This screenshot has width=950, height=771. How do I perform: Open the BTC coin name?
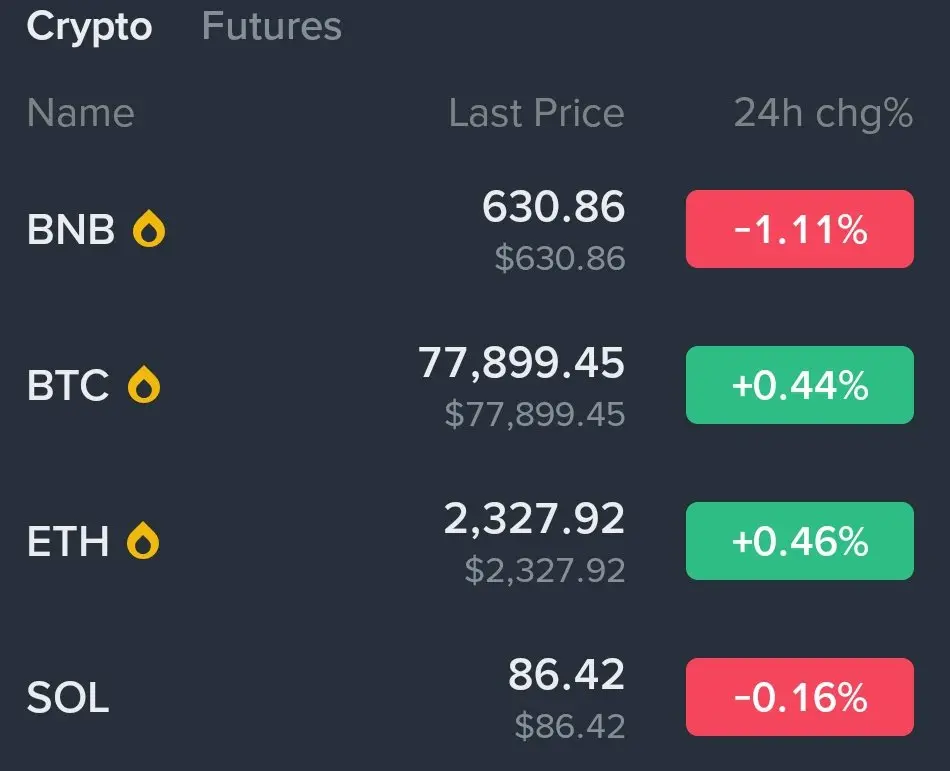point(68,385)
